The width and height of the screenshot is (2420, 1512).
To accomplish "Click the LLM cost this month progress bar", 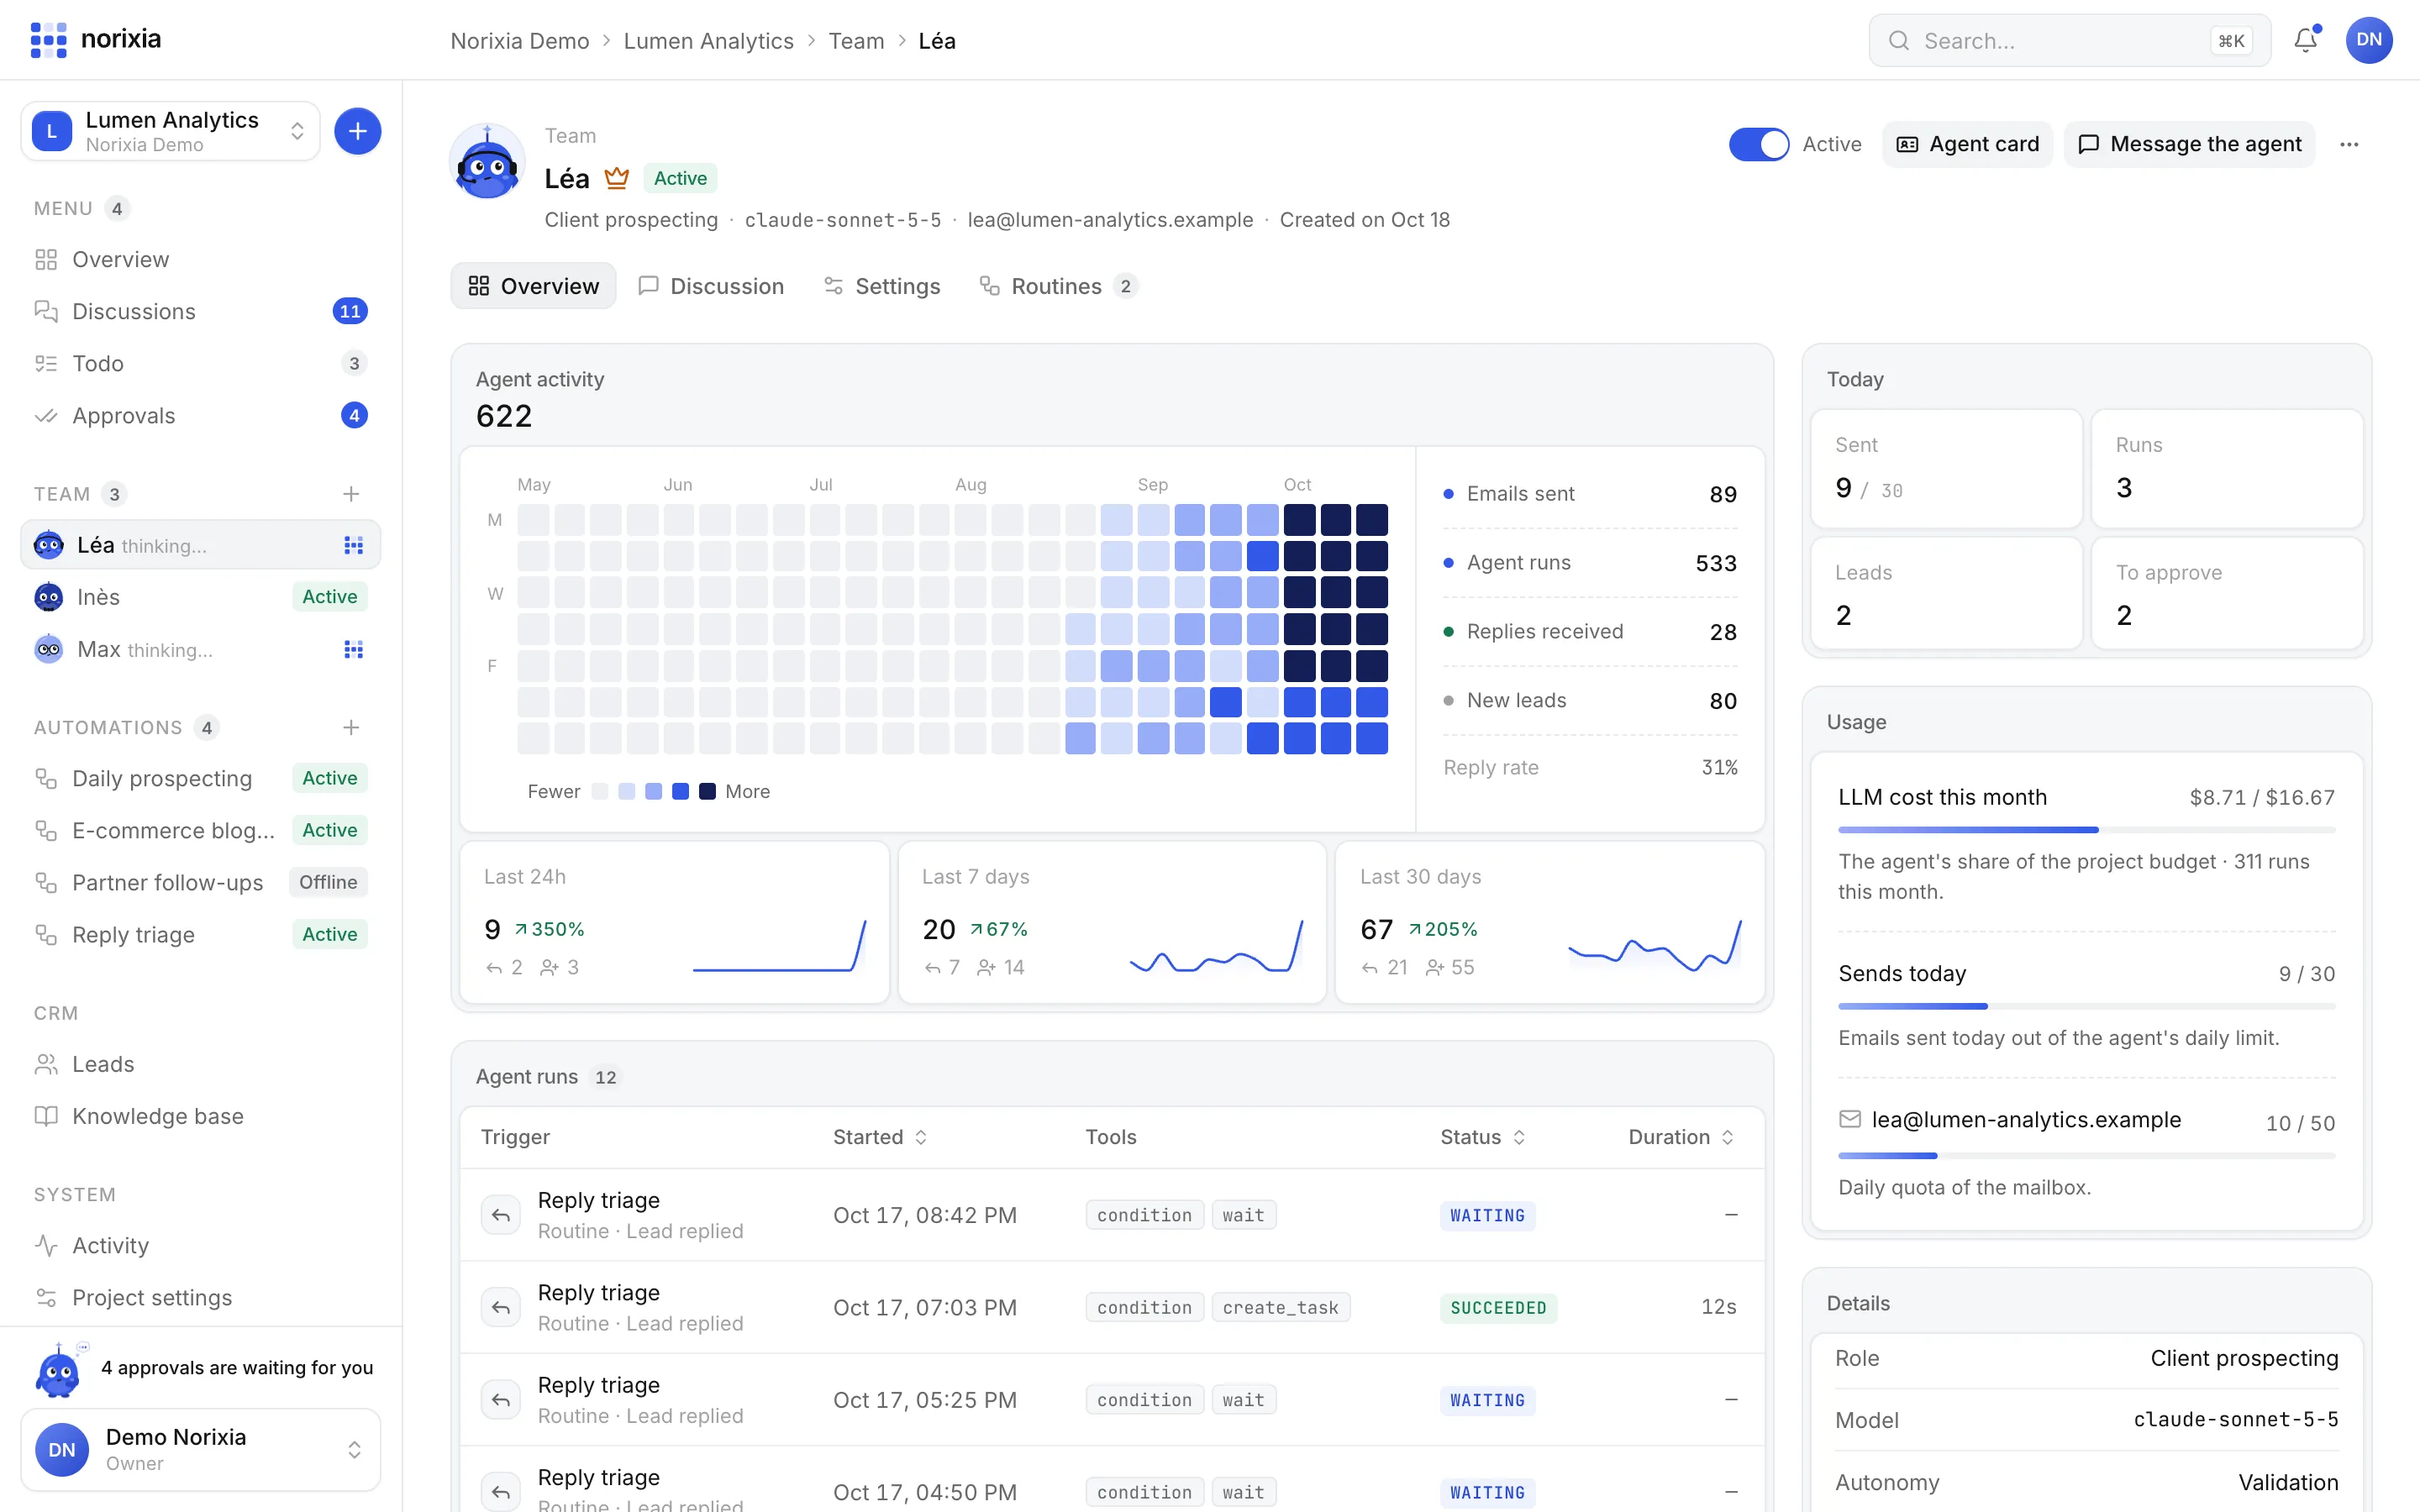I will 2086,830.
